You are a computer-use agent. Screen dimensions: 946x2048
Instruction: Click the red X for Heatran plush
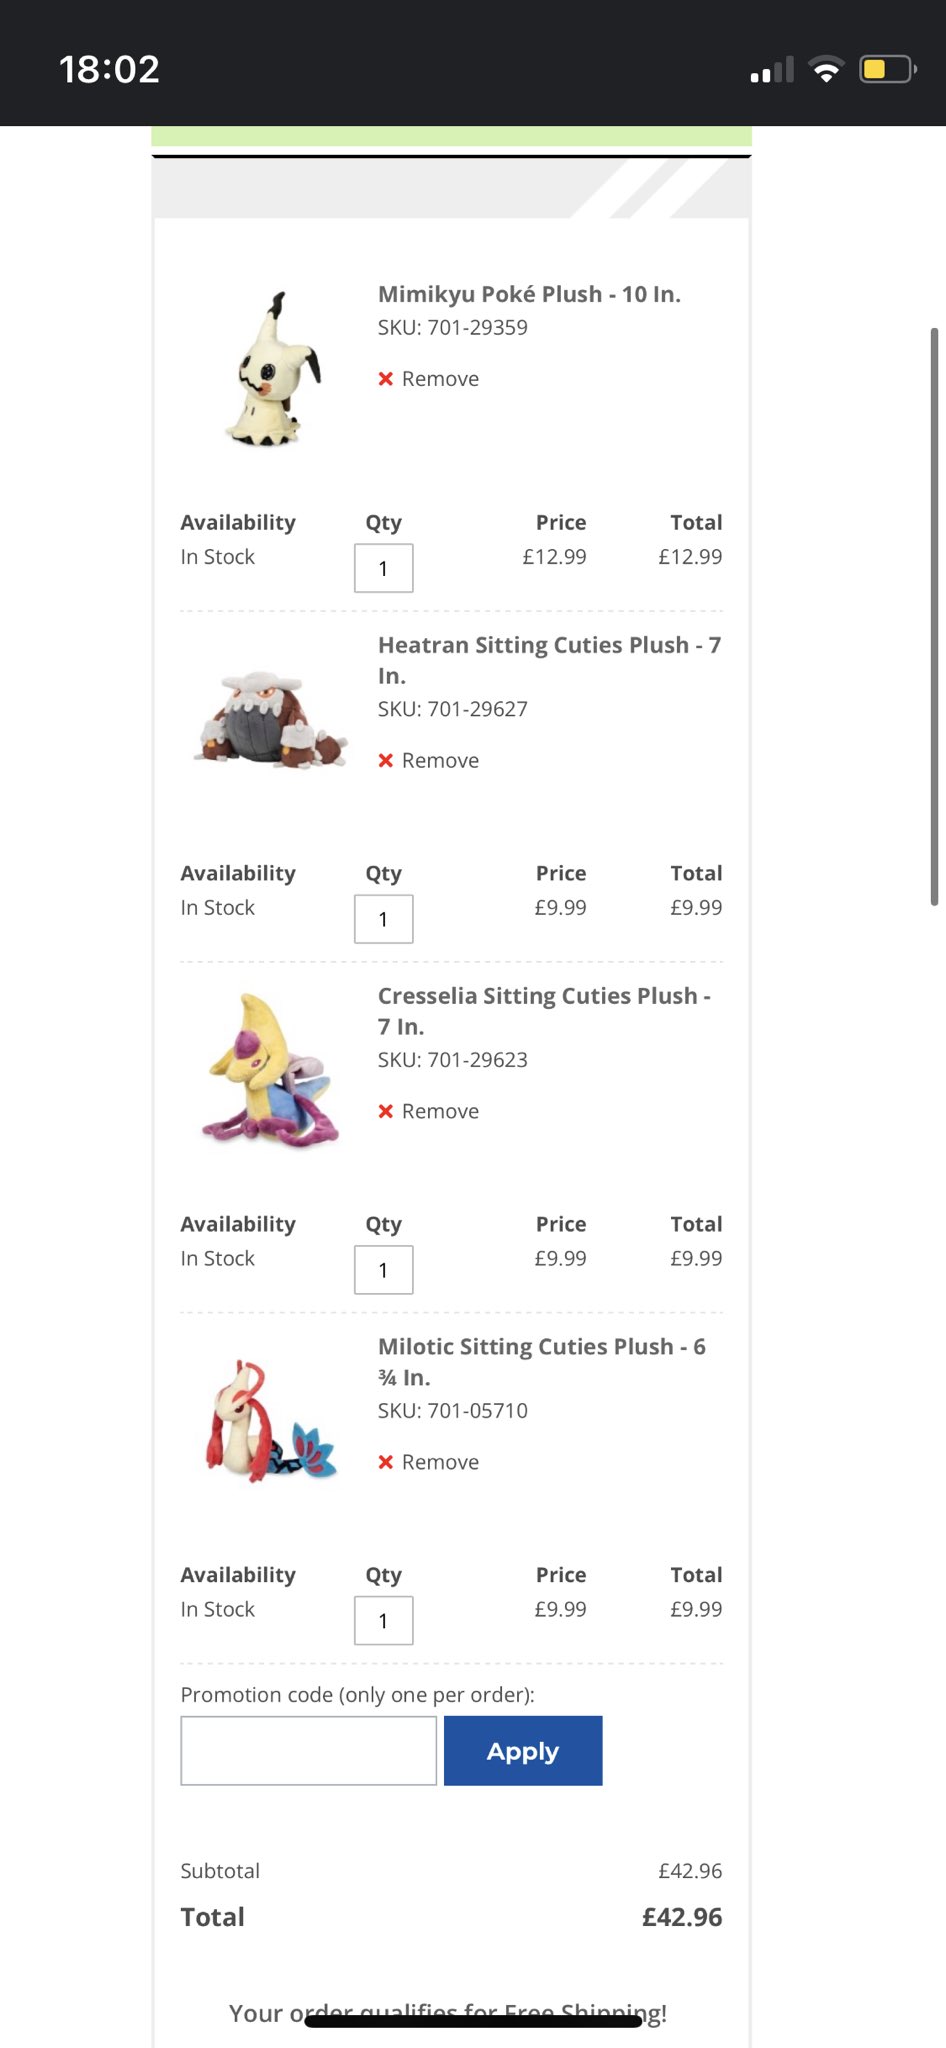[x=386, y=761]
